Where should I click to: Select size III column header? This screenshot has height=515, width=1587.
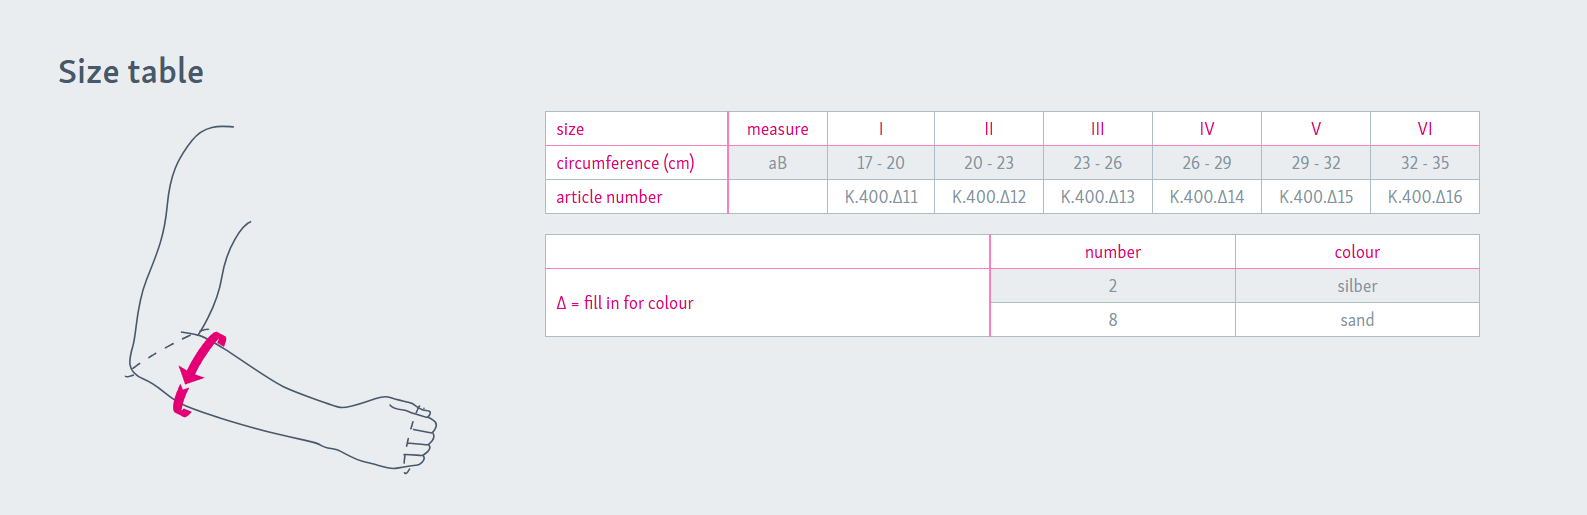pyautogui.click(x=1098, y=129)
